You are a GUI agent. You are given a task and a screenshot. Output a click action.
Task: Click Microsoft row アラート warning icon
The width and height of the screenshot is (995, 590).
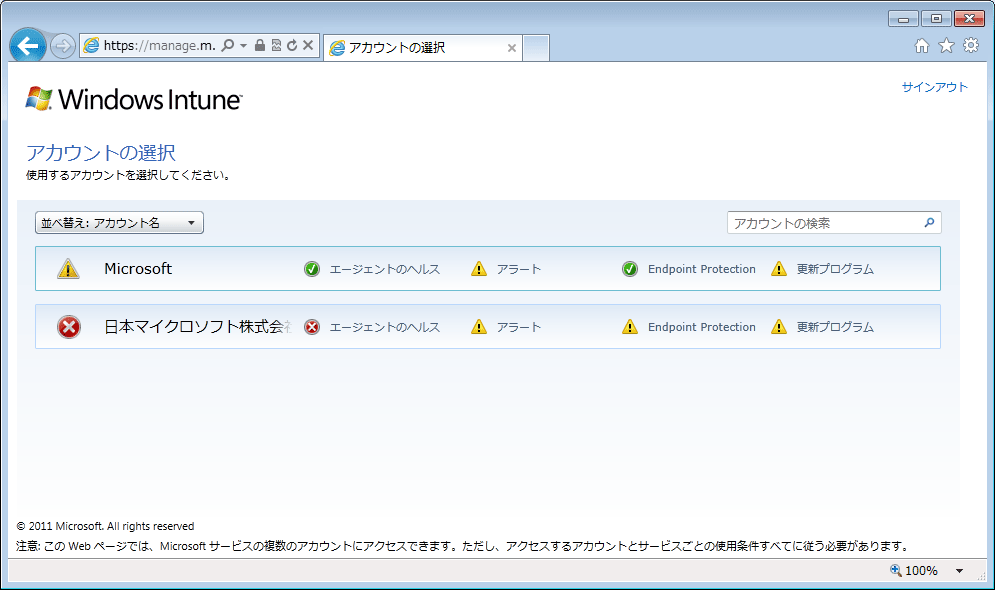point(479,269)
